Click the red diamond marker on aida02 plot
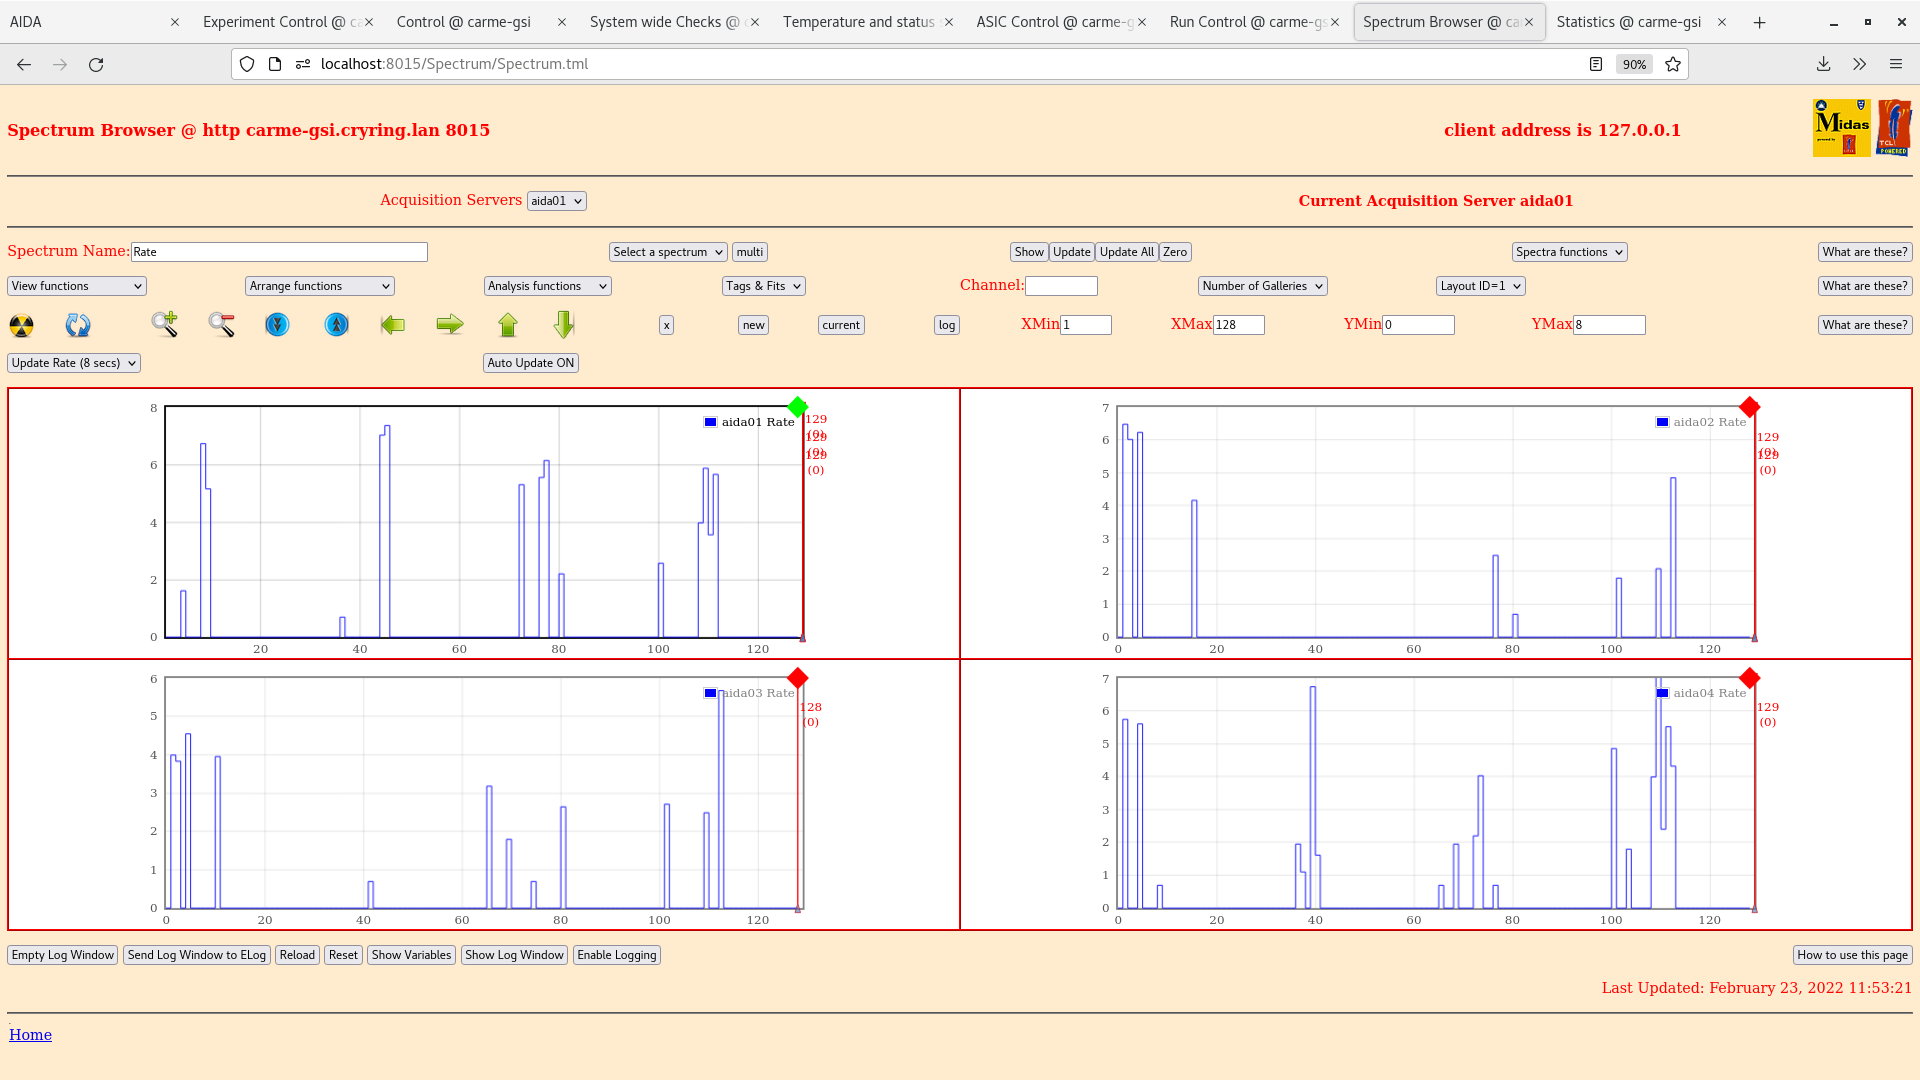 [x=1749, y=407]
